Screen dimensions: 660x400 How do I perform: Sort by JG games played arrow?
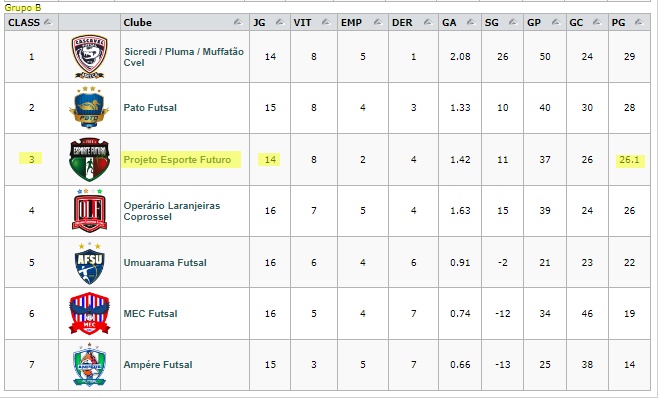[x=280, y=22]
